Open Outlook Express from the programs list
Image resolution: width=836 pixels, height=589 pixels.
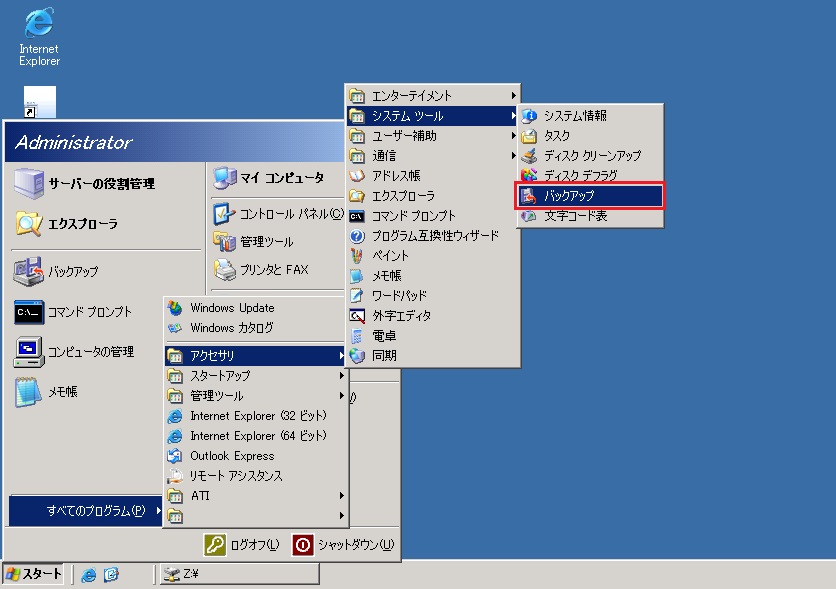point(232,456)
